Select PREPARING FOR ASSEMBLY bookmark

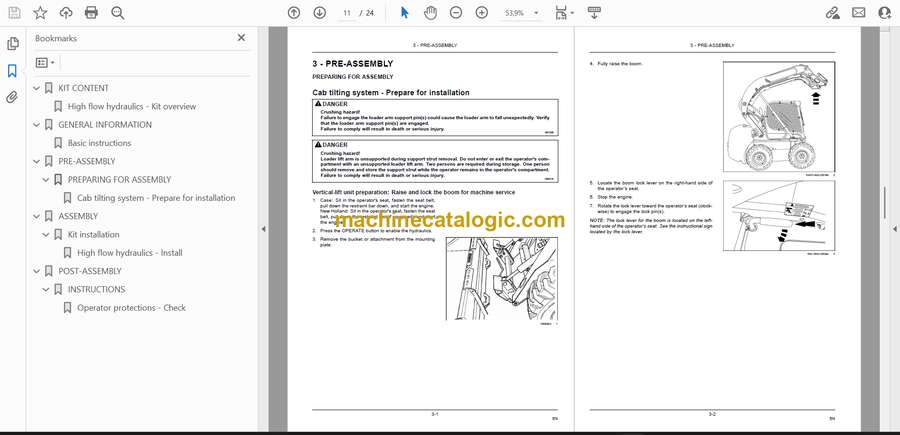tap(119, 180)
